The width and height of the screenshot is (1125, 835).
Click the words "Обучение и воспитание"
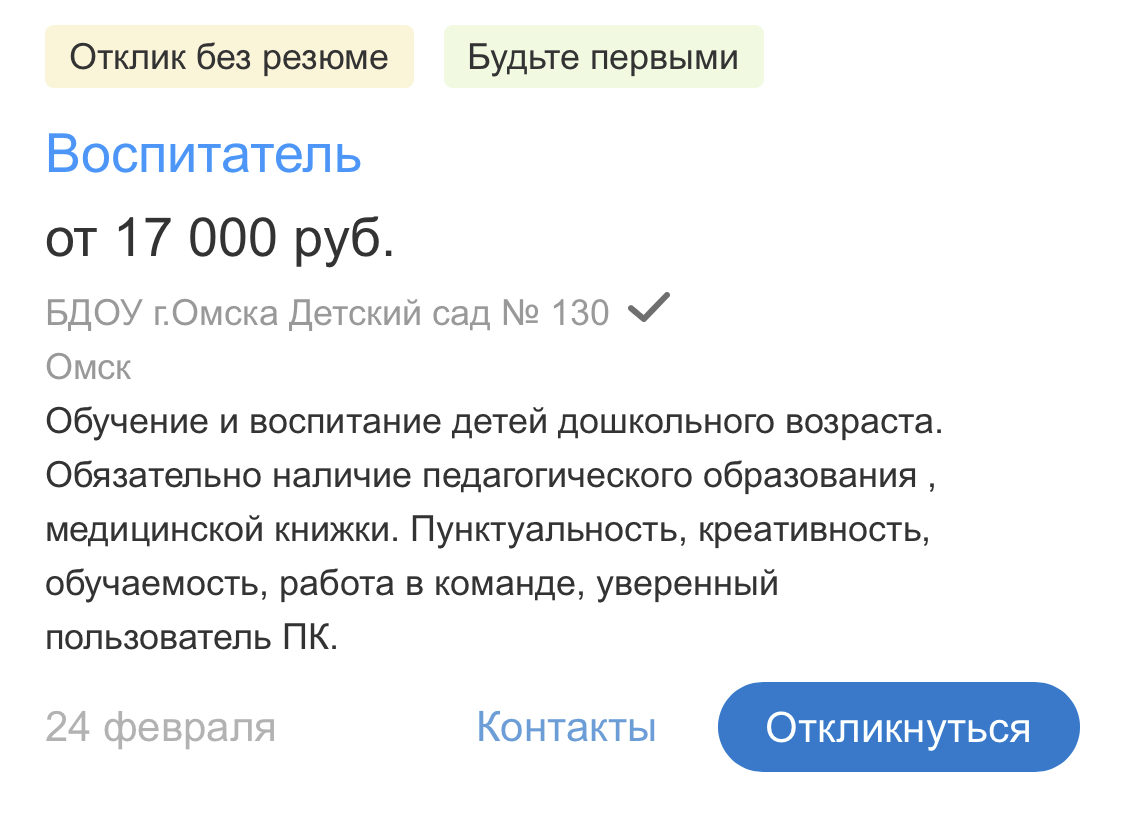click(x=240, y=421)
